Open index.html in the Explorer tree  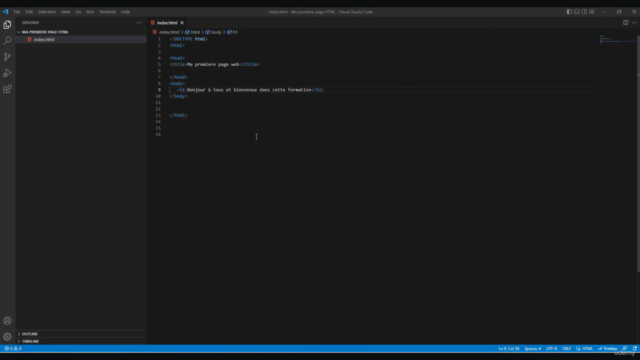(44, 40)
